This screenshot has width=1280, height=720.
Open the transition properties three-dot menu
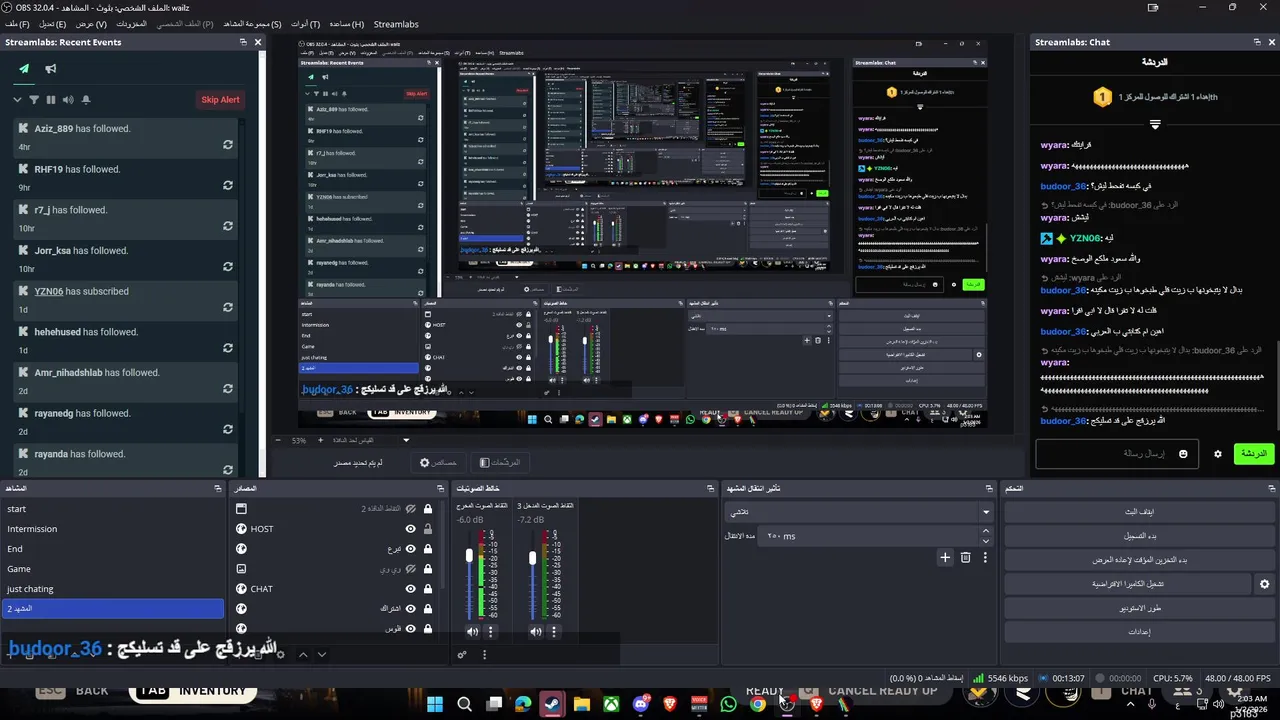point(985,557)
